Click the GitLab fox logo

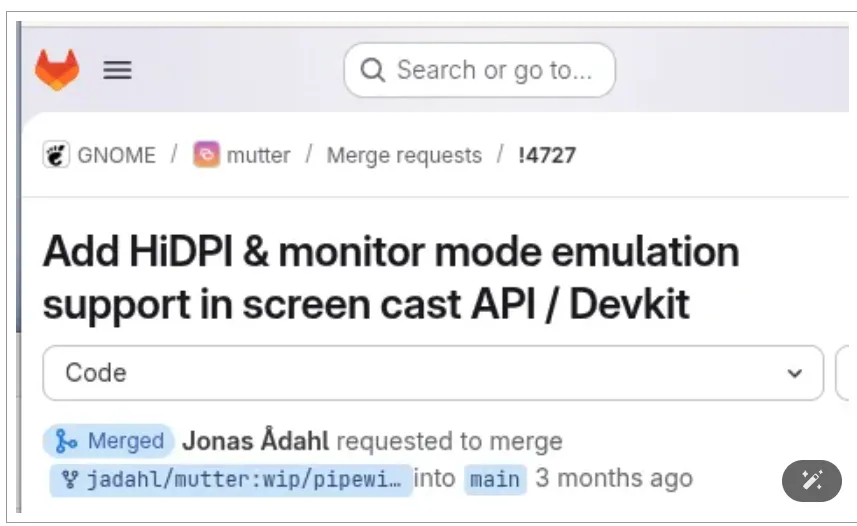pyautogui.click(x=57, y=70)
